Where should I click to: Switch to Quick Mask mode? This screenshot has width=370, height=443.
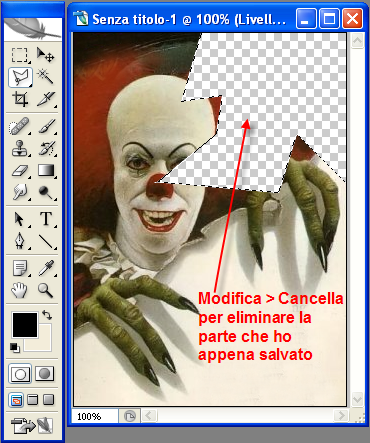pyautogui.click(x=45, y=373)
